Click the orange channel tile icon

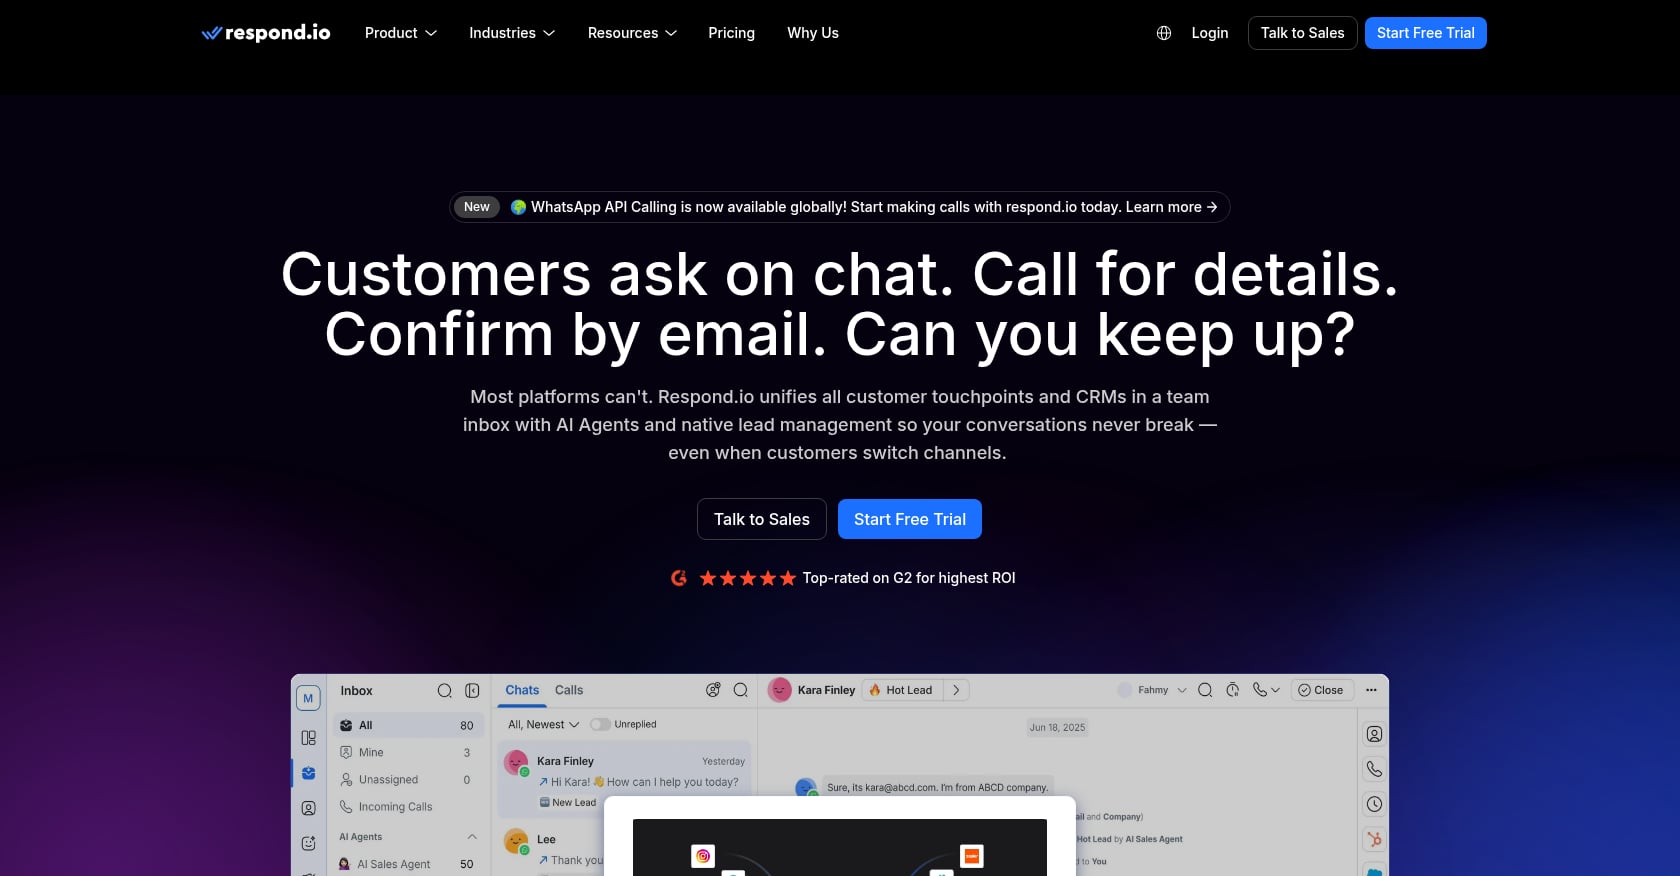click(x=971, y=856)
